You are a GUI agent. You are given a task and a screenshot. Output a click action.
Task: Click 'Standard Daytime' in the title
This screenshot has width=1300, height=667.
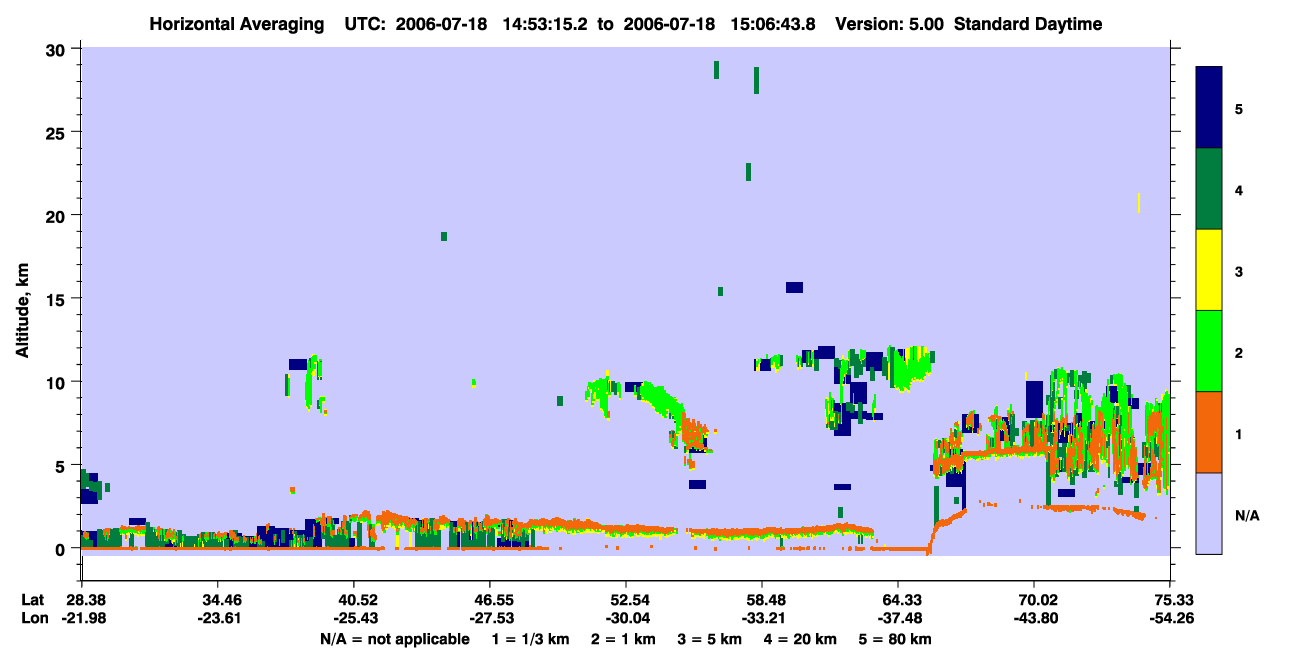coord(1028,24)
